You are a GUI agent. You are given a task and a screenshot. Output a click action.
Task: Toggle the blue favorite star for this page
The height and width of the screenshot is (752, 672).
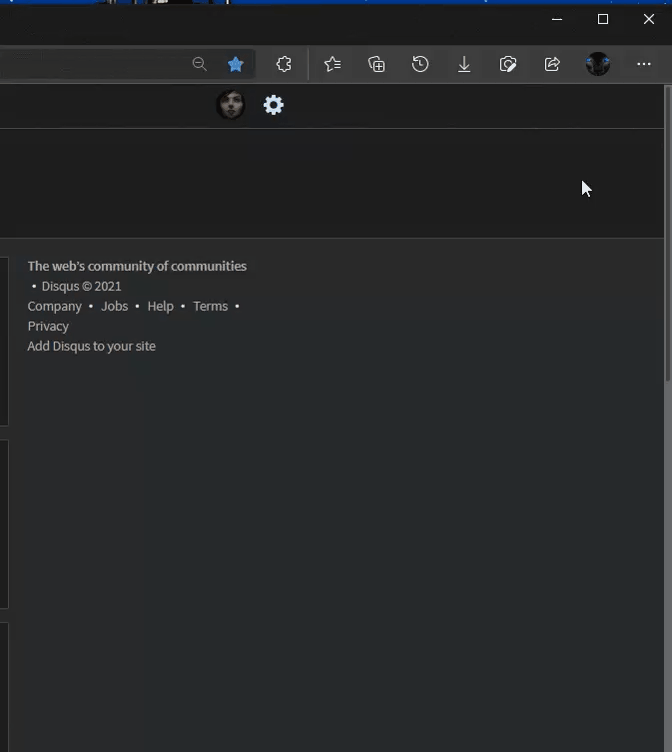236,64
